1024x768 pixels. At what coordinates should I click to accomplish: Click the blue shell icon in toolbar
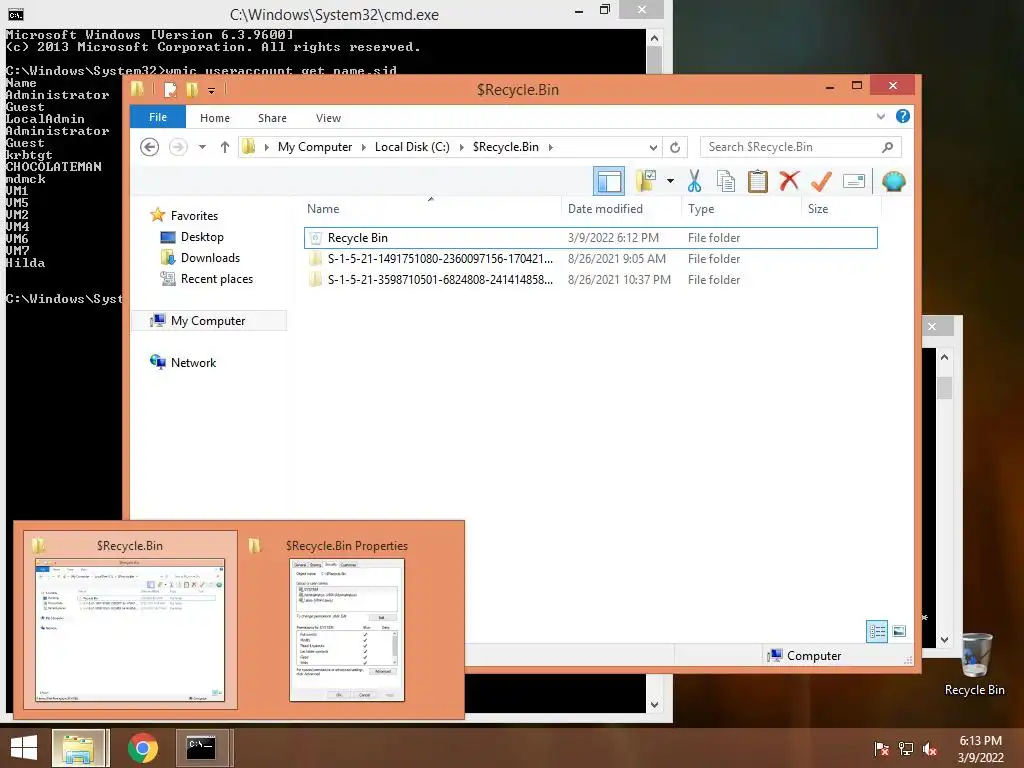(893, 181)
